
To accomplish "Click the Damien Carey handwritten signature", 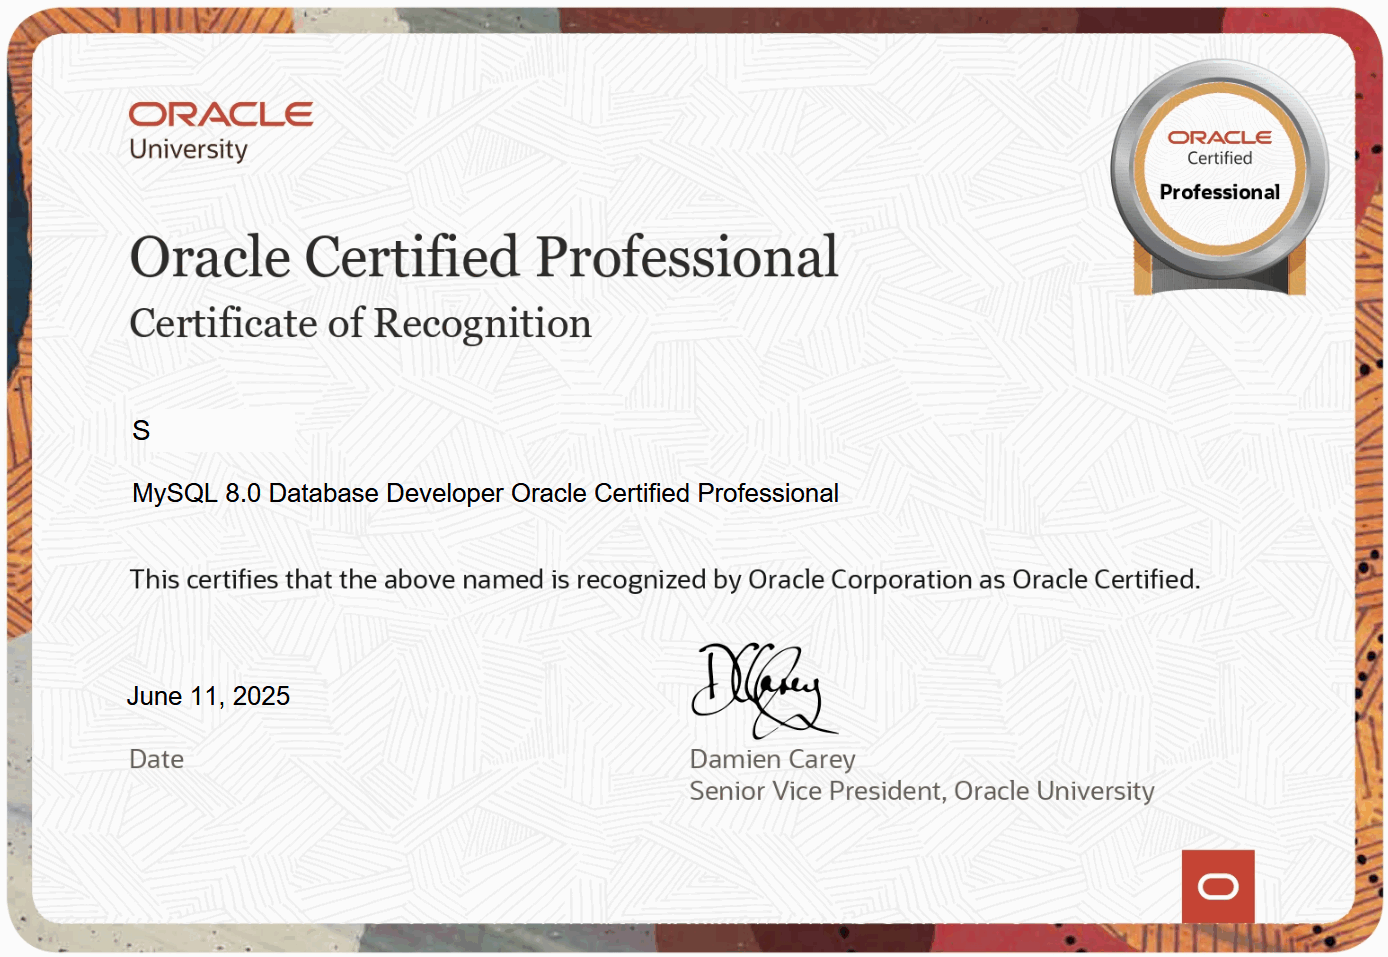I will coord(764,689).
